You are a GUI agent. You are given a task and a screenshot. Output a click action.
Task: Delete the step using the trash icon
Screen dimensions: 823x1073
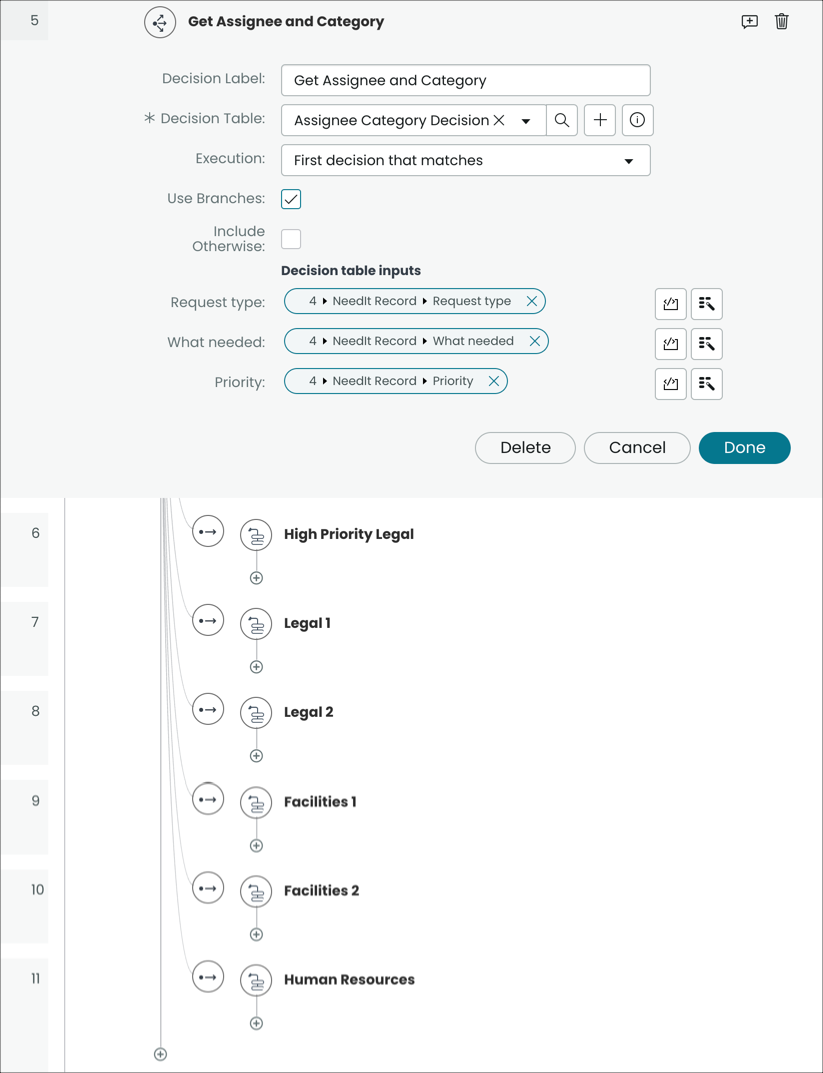pos(781,21)
